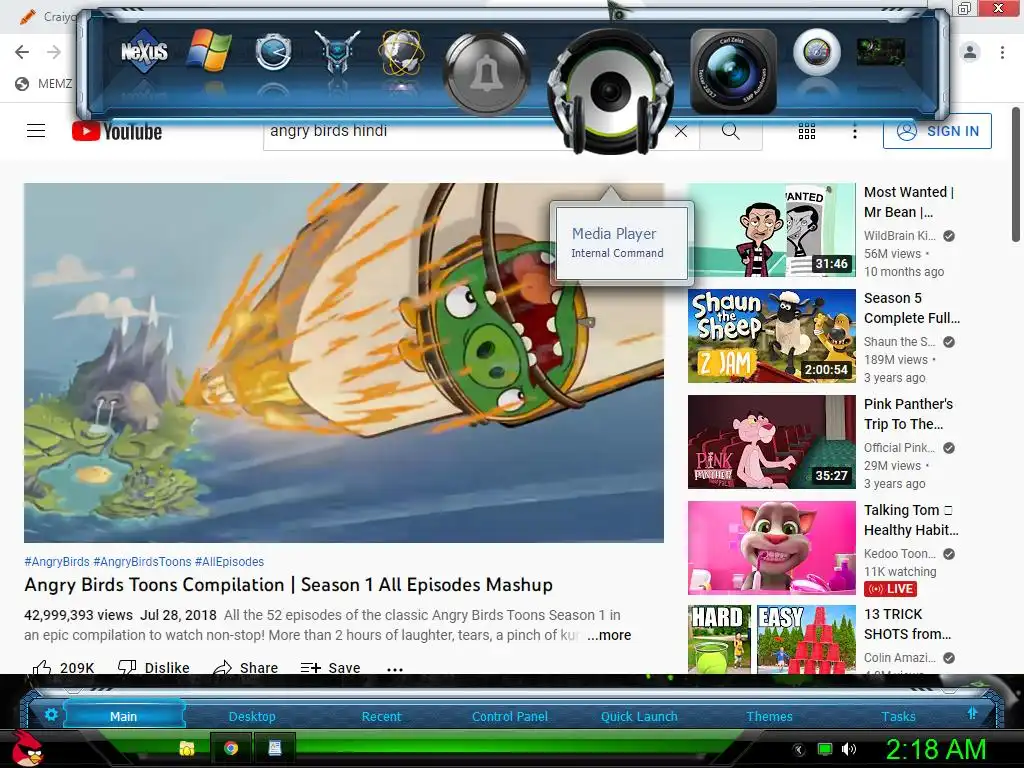Click the system tray volume speaker
Viewport: 1024px width, 768px height.
tap(849, 749)
